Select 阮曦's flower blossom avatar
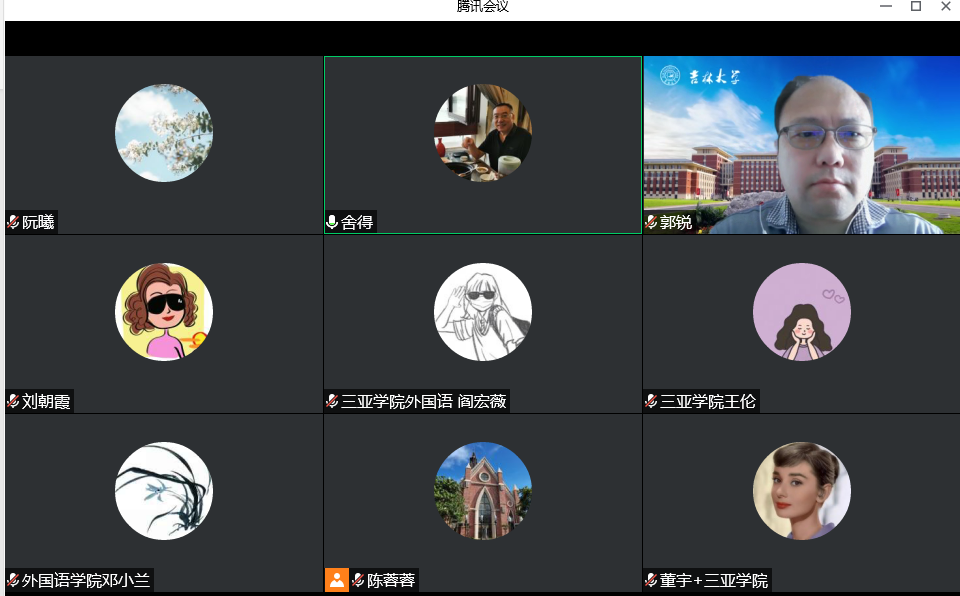 [164, 133]
